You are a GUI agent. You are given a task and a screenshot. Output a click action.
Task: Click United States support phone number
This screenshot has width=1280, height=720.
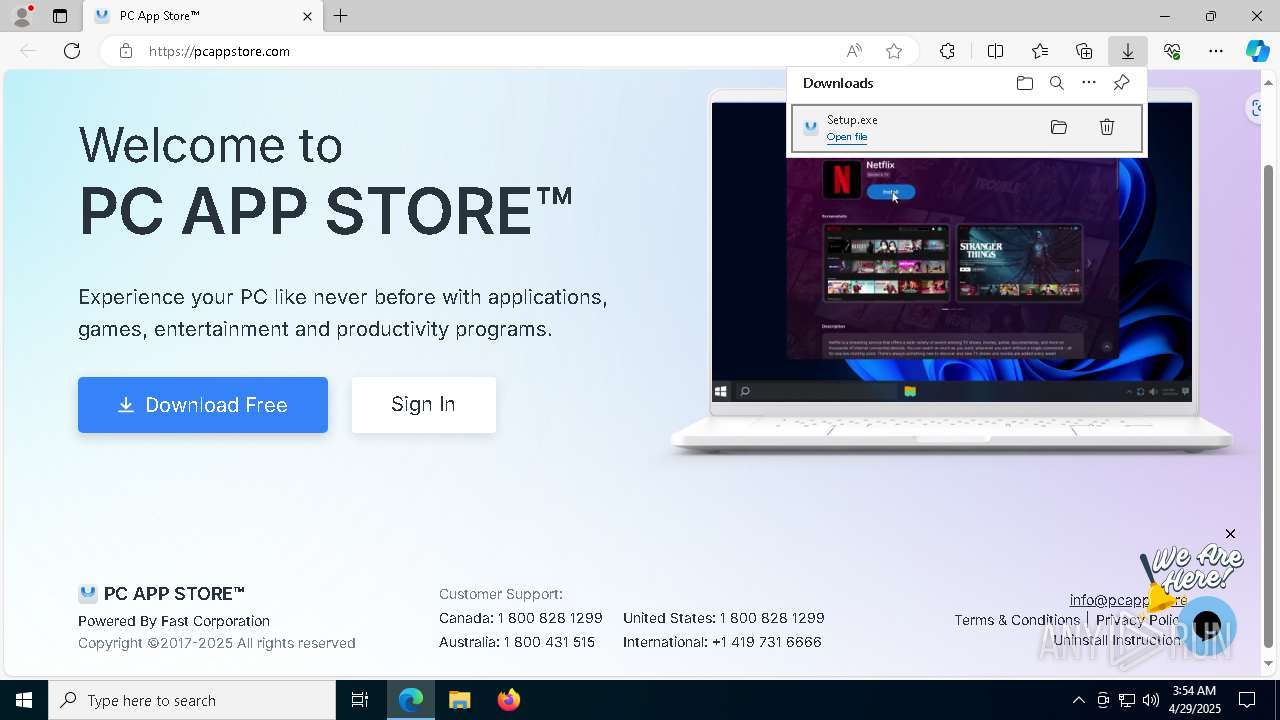[x=772, y=618]
